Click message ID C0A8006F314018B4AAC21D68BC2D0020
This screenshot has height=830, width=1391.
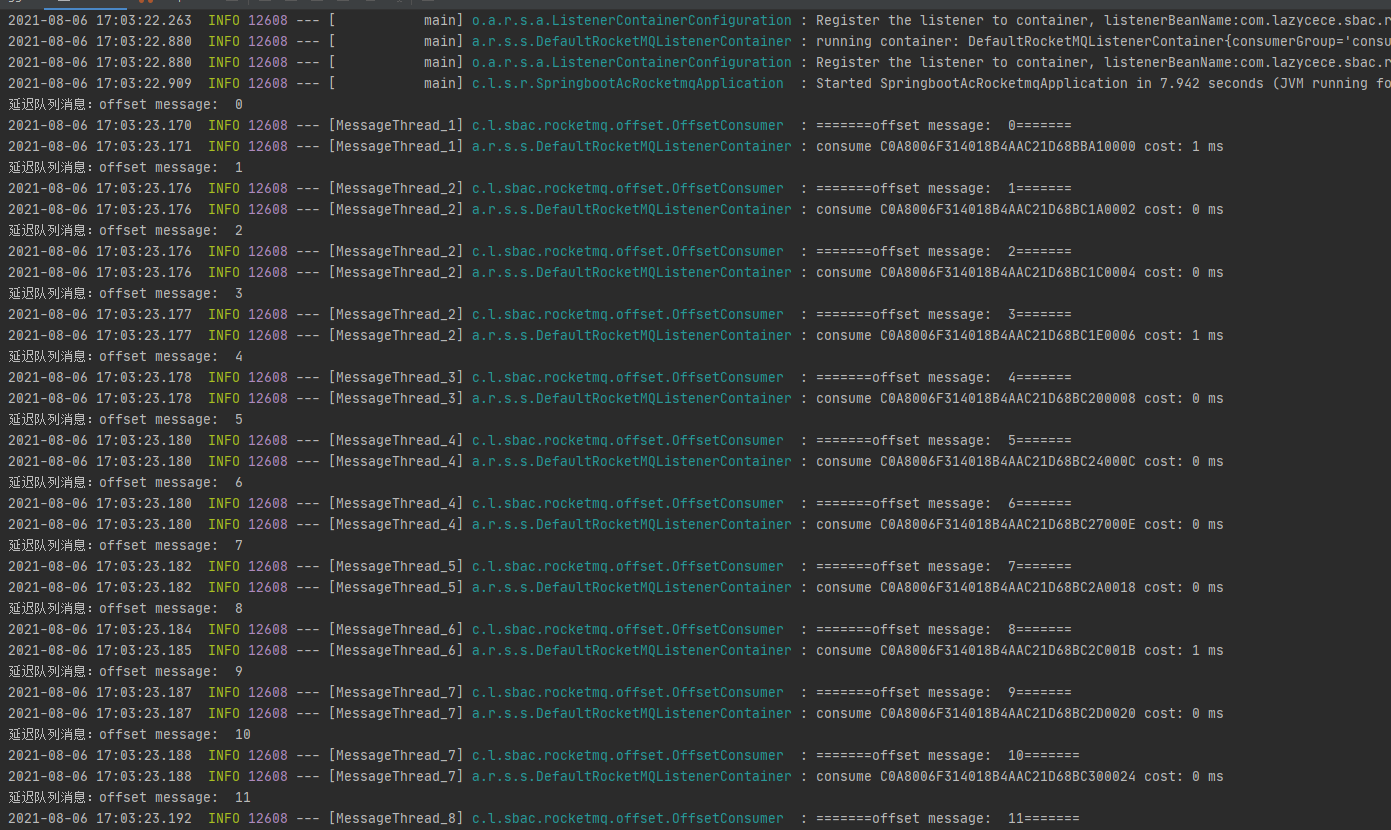click(1008, 713)
